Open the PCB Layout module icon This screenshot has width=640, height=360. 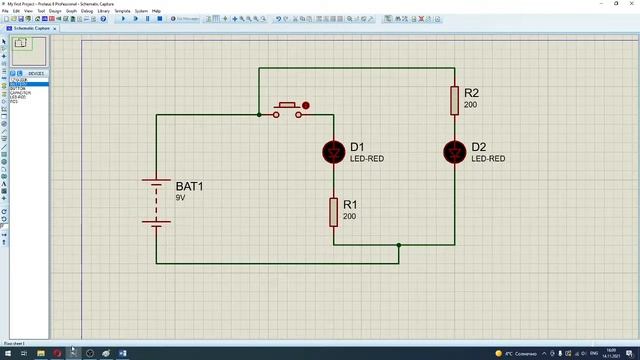(52, 19)
